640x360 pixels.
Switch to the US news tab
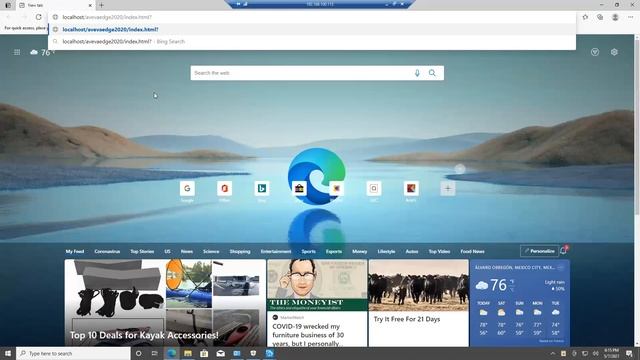(167, 251)
